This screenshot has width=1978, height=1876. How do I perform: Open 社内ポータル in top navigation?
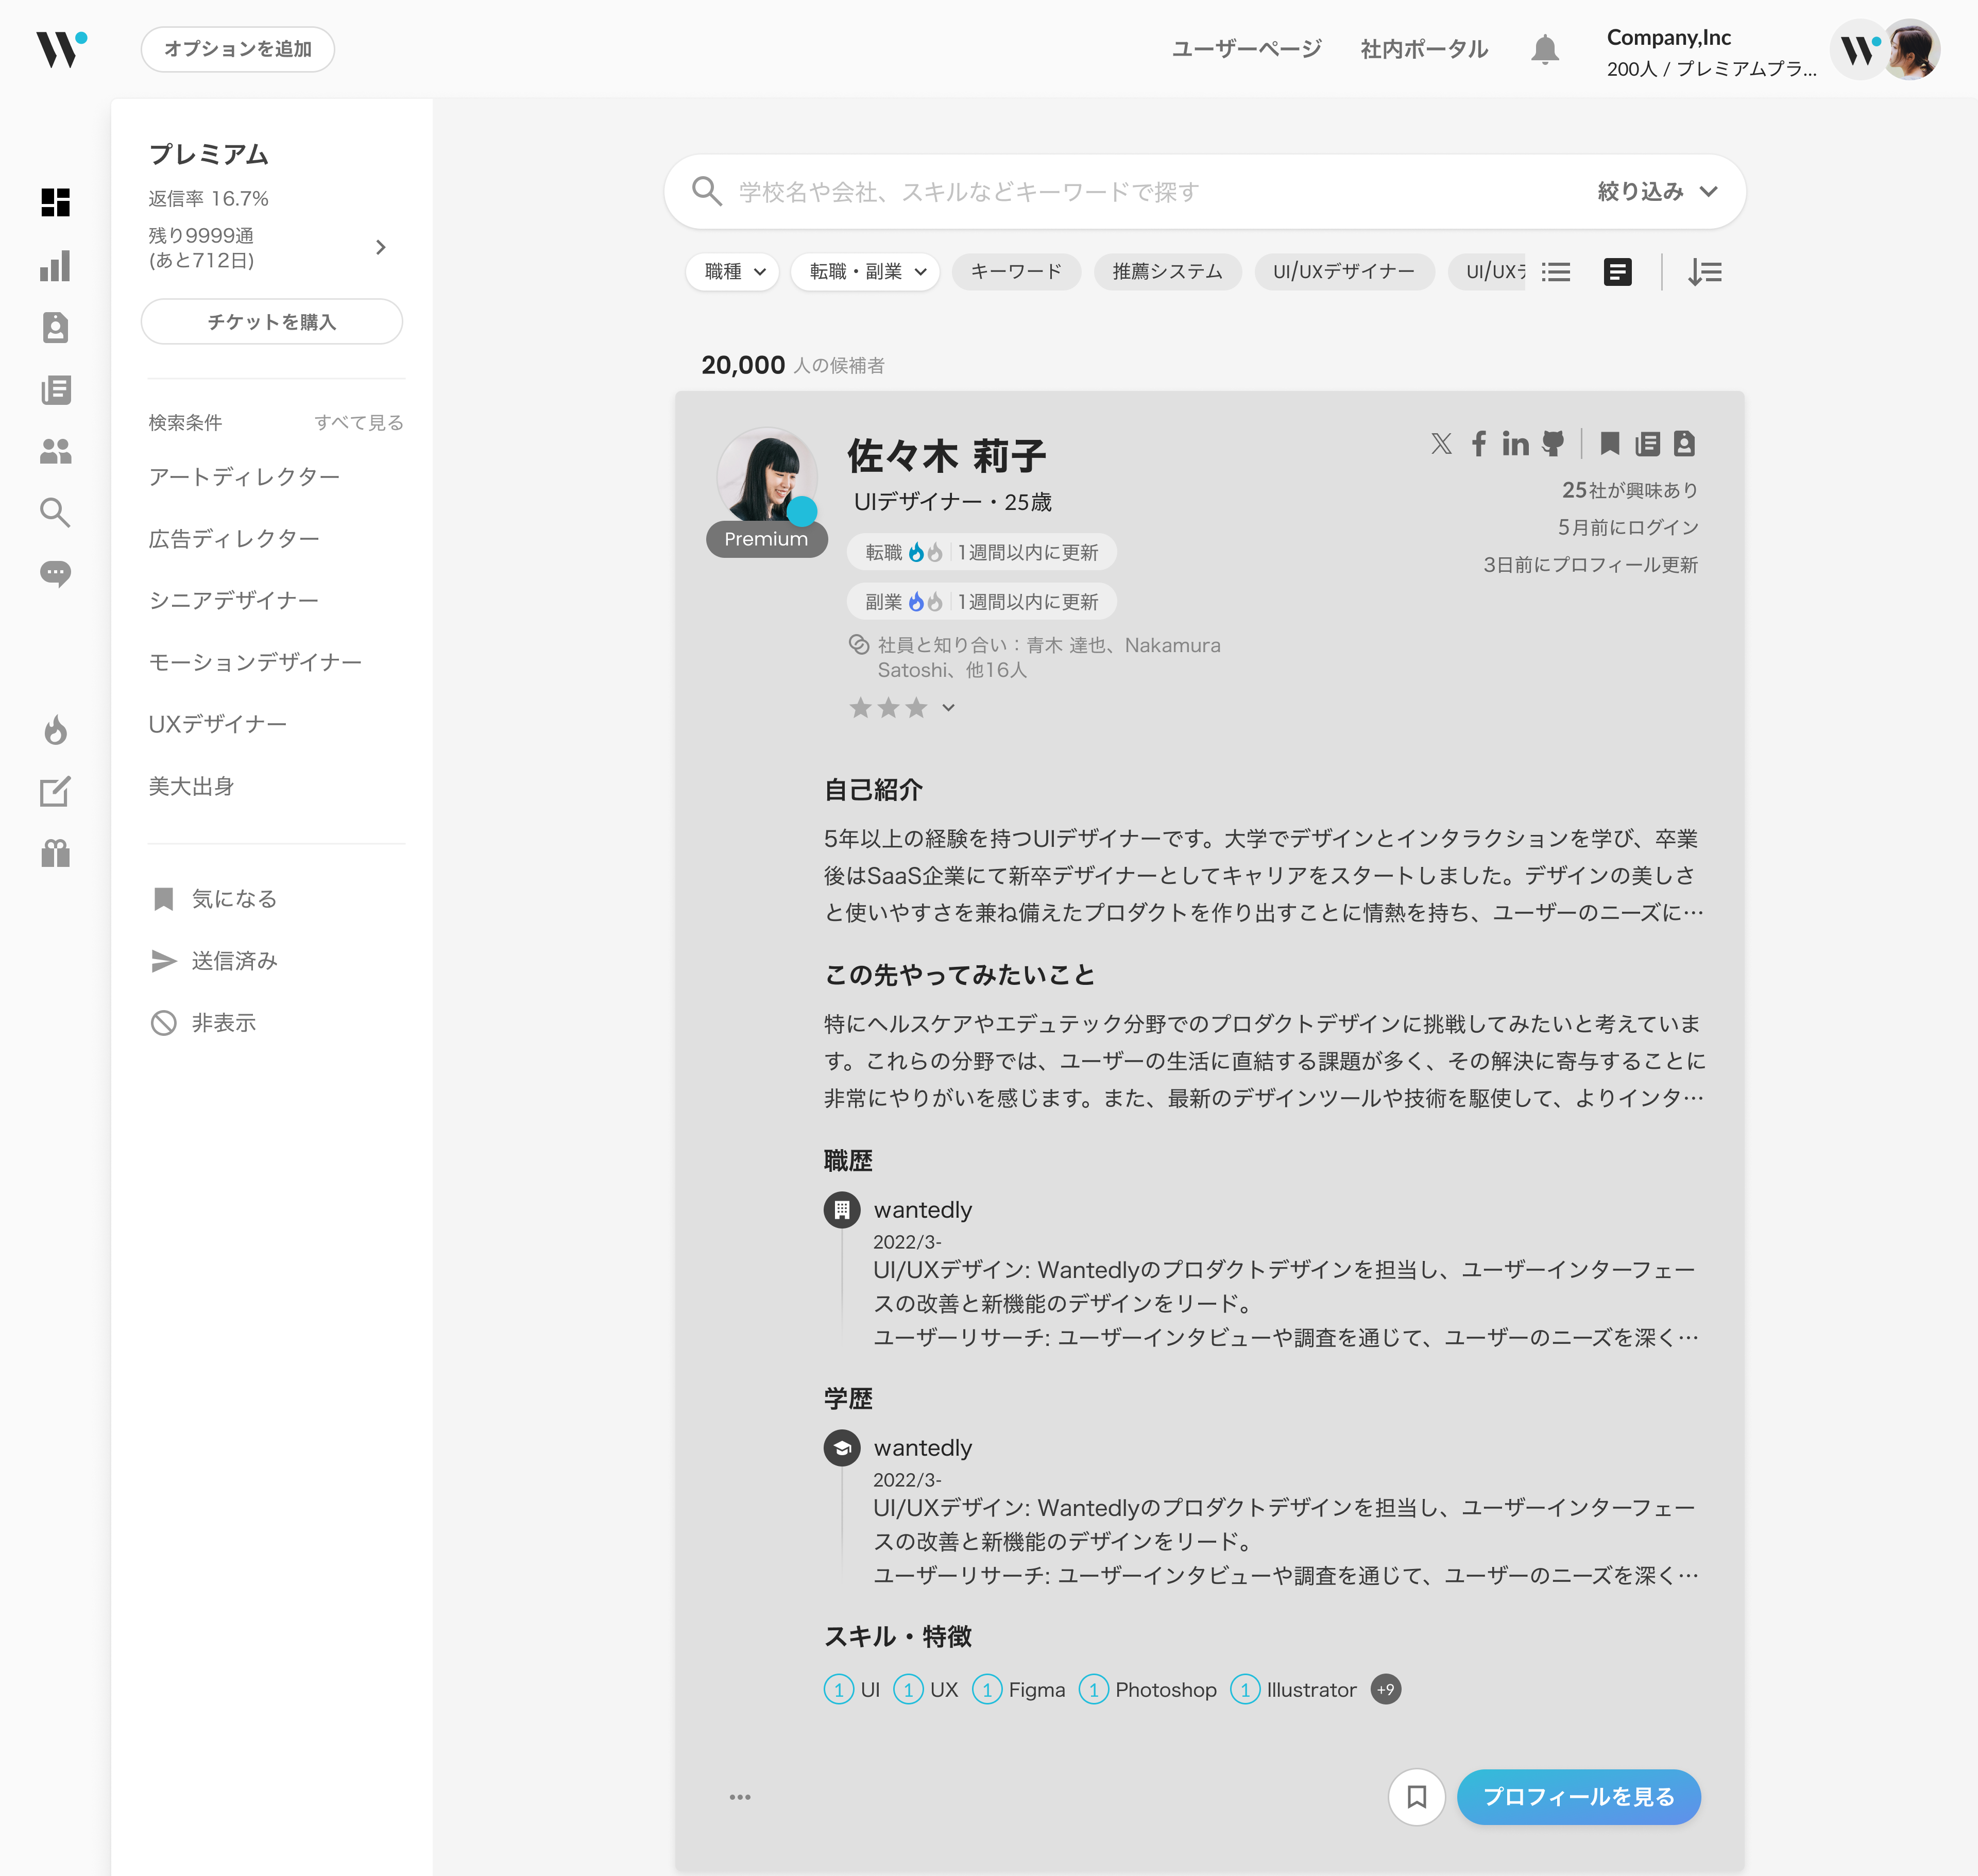(x=1424, y=49)
